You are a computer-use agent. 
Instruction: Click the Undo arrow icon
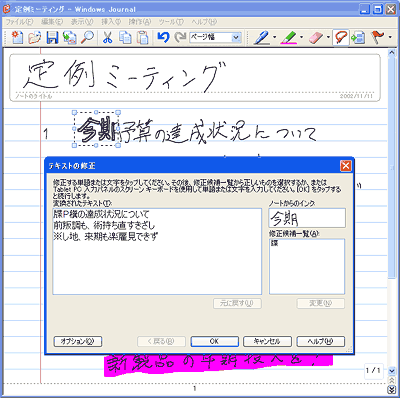pyautogui.click(x=163, y=37)
